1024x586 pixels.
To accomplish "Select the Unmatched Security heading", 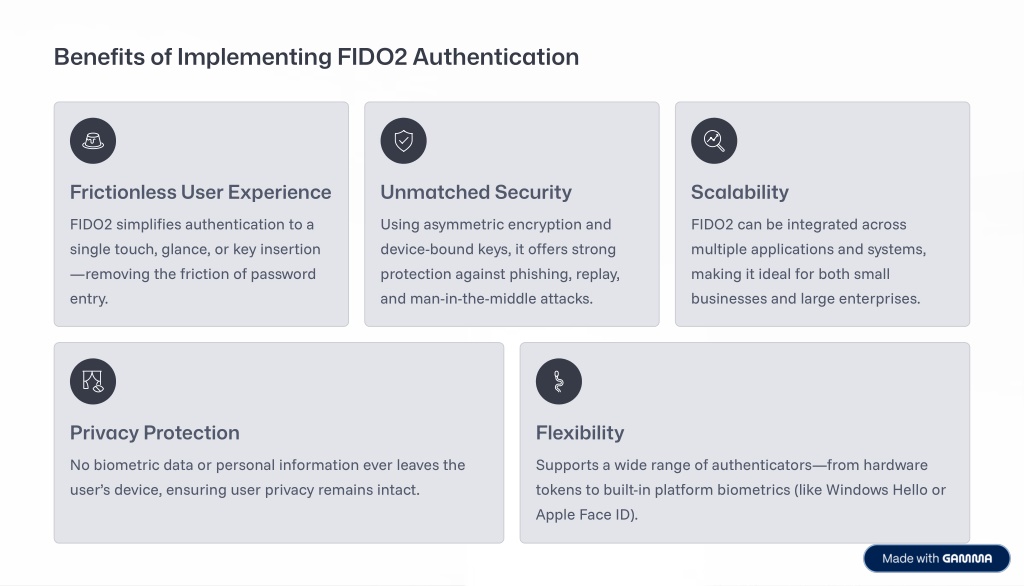I will pyautogui.click(x=476, y=192).
